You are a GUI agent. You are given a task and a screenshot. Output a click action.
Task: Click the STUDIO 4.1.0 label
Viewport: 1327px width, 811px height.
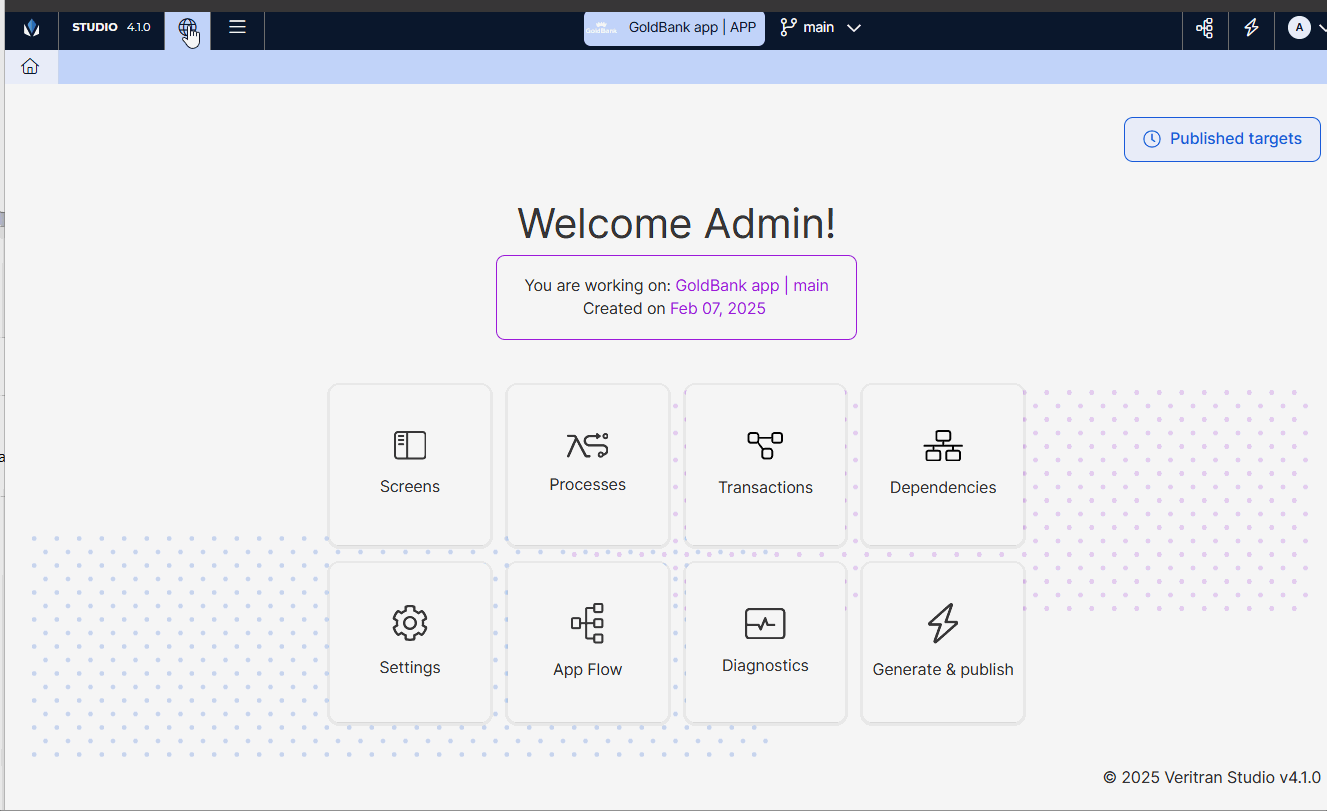pos(111,28)
